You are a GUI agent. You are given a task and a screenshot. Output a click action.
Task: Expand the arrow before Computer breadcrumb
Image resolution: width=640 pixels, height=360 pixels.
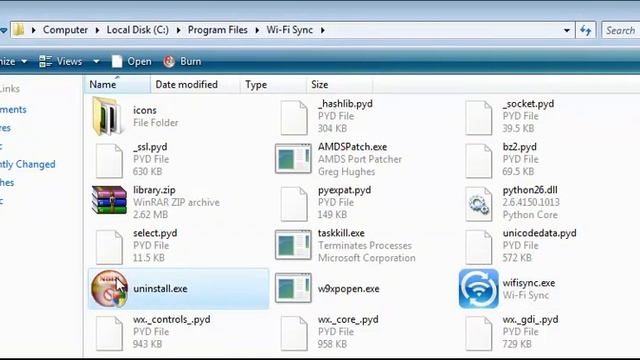pyautogui.click(x=33, y=30)
